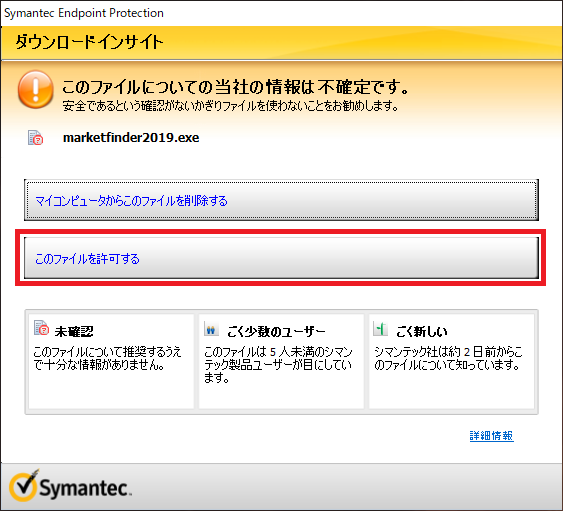Click このファイルを許可する button

281,258
